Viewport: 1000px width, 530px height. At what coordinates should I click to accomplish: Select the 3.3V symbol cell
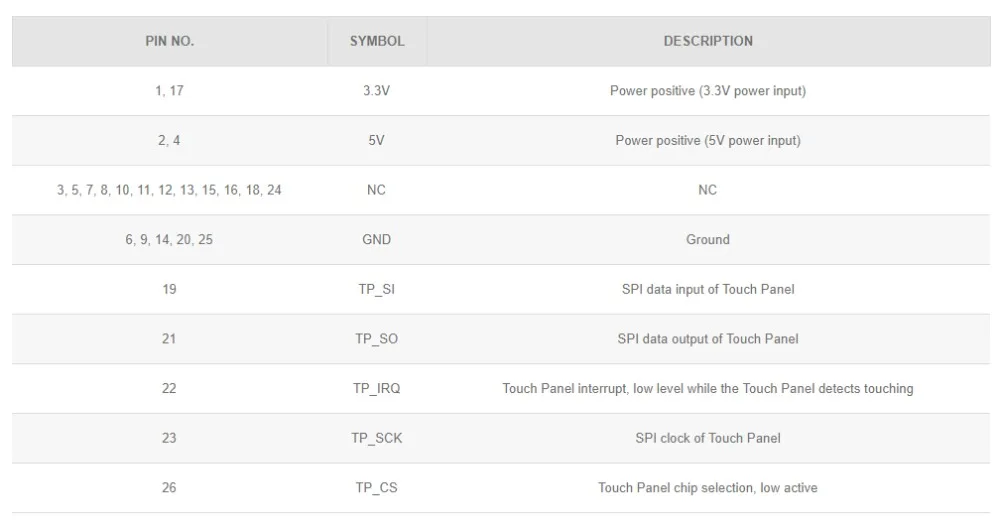click(377, 91)
